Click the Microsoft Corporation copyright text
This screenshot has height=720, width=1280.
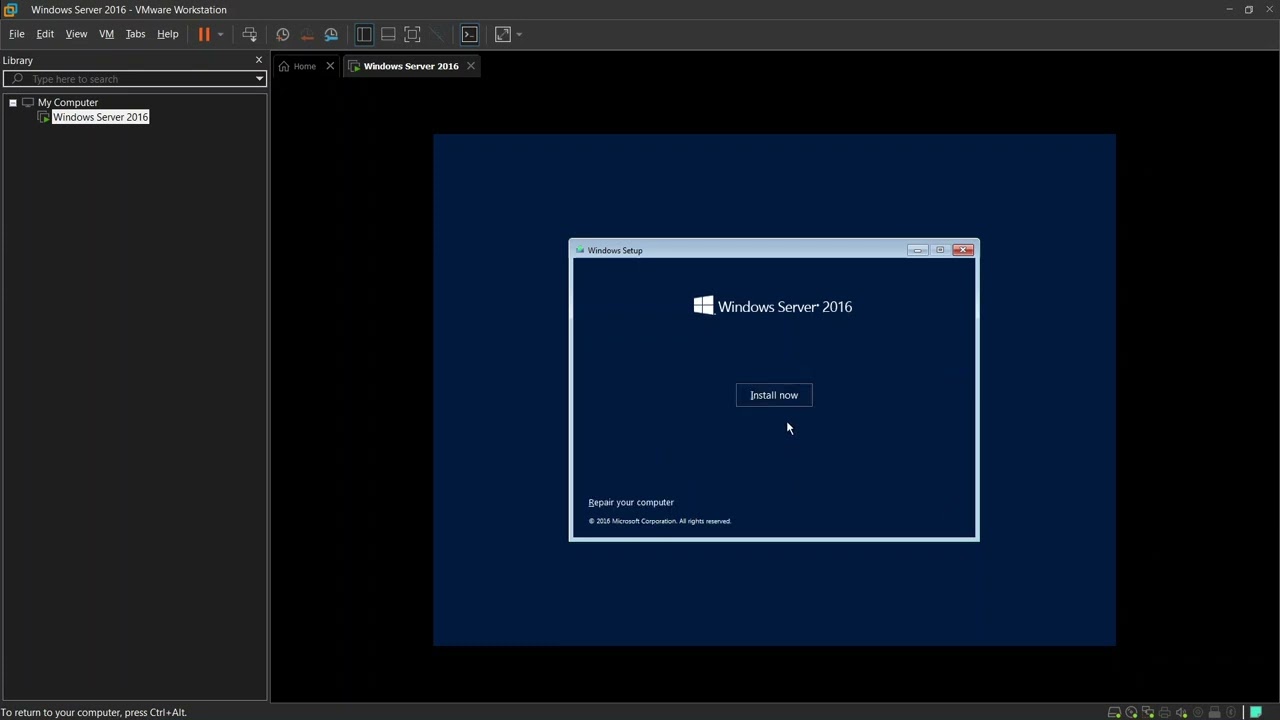coord(660,521)
